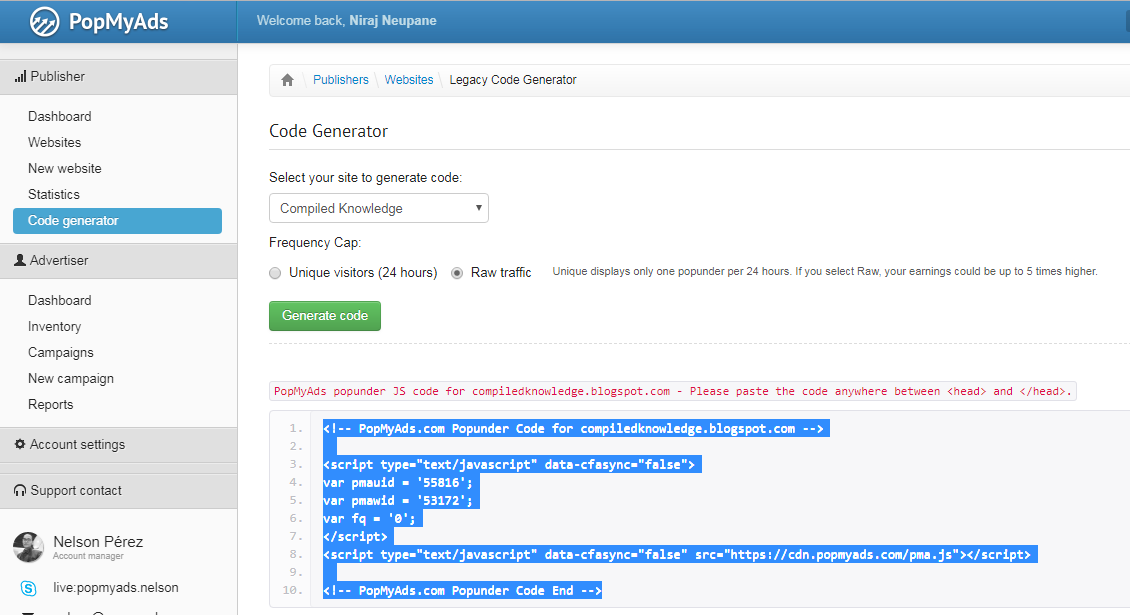Click the Support contact headset icon
Viewport: 1130px width, 615px height.
point(20,490)
